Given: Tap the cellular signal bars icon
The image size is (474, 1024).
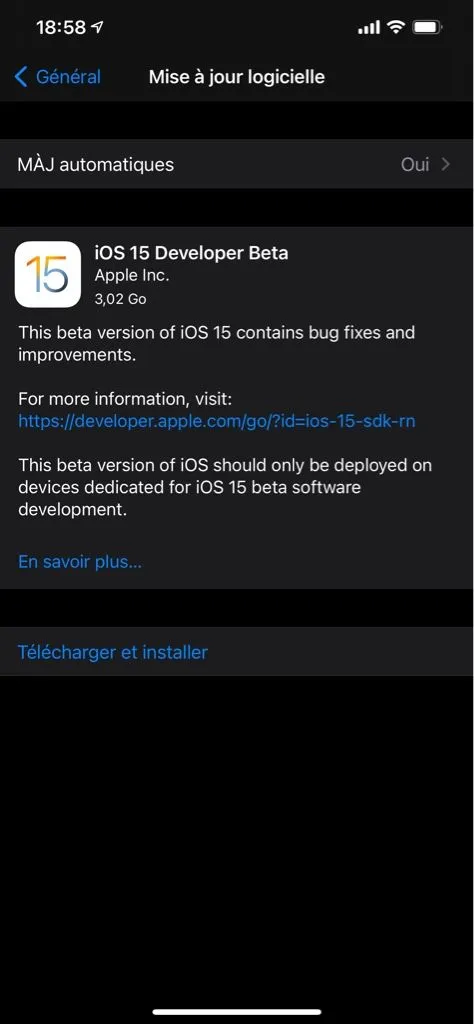Looking at the screenshot, I should click(x=369, y=27).
